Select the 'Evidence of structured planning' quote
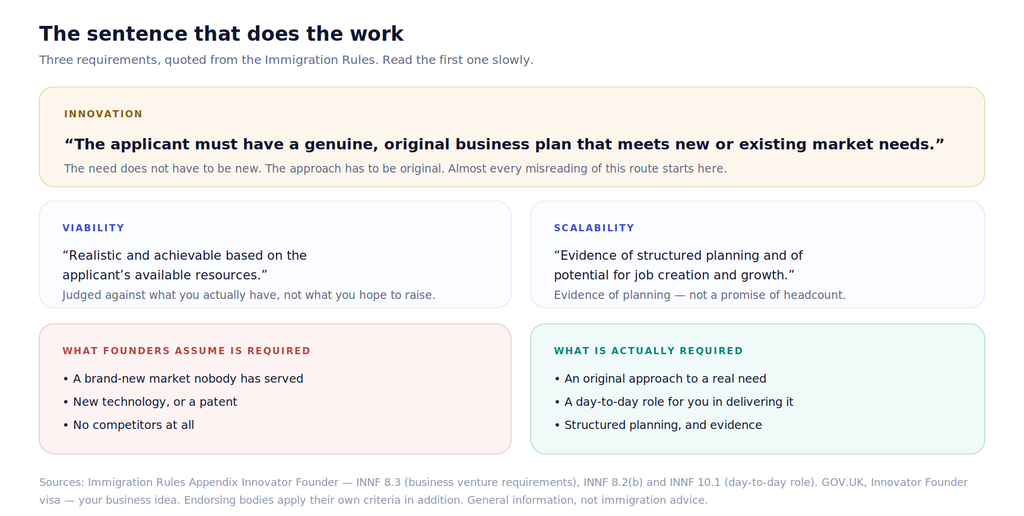Image resolution: width=1024 pixels, height=516 pixels. pos(679,265)
